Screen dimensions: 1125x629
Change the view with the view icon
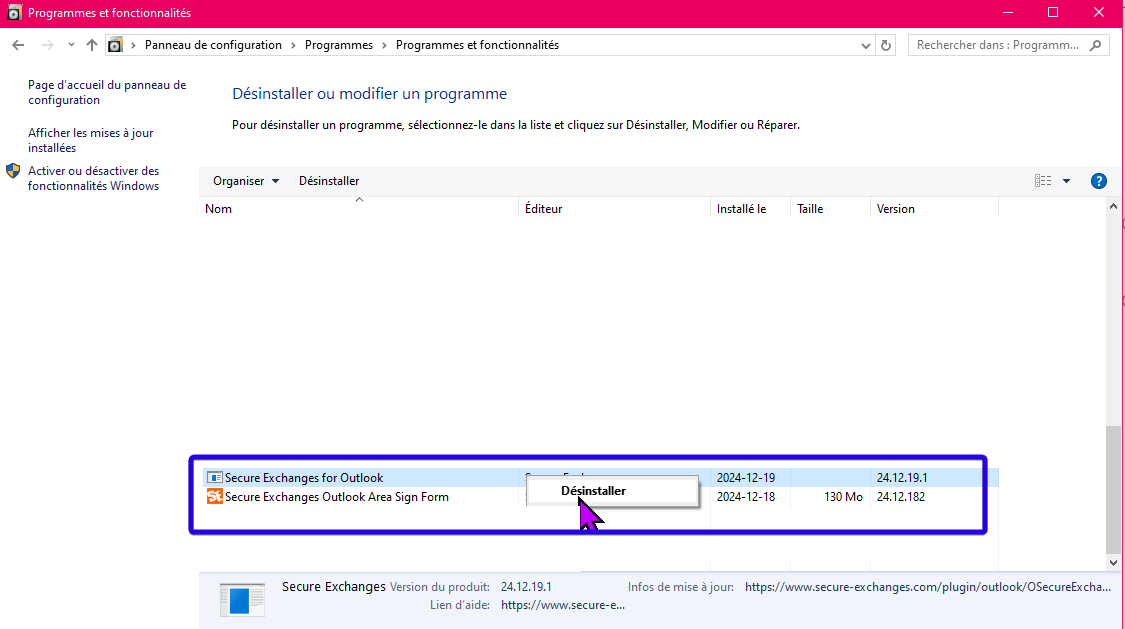point(1043,181)
